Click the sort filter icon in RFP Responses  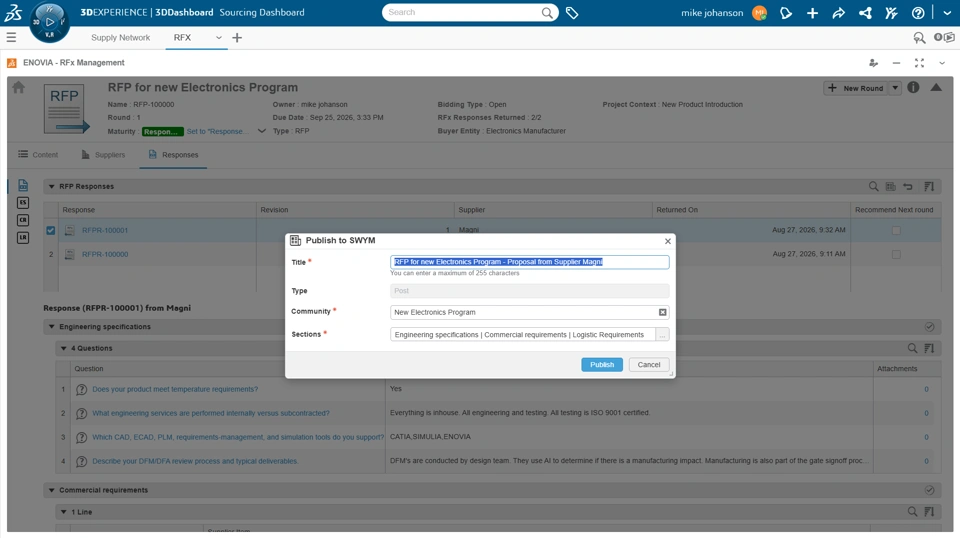click(x=929, y=187)
